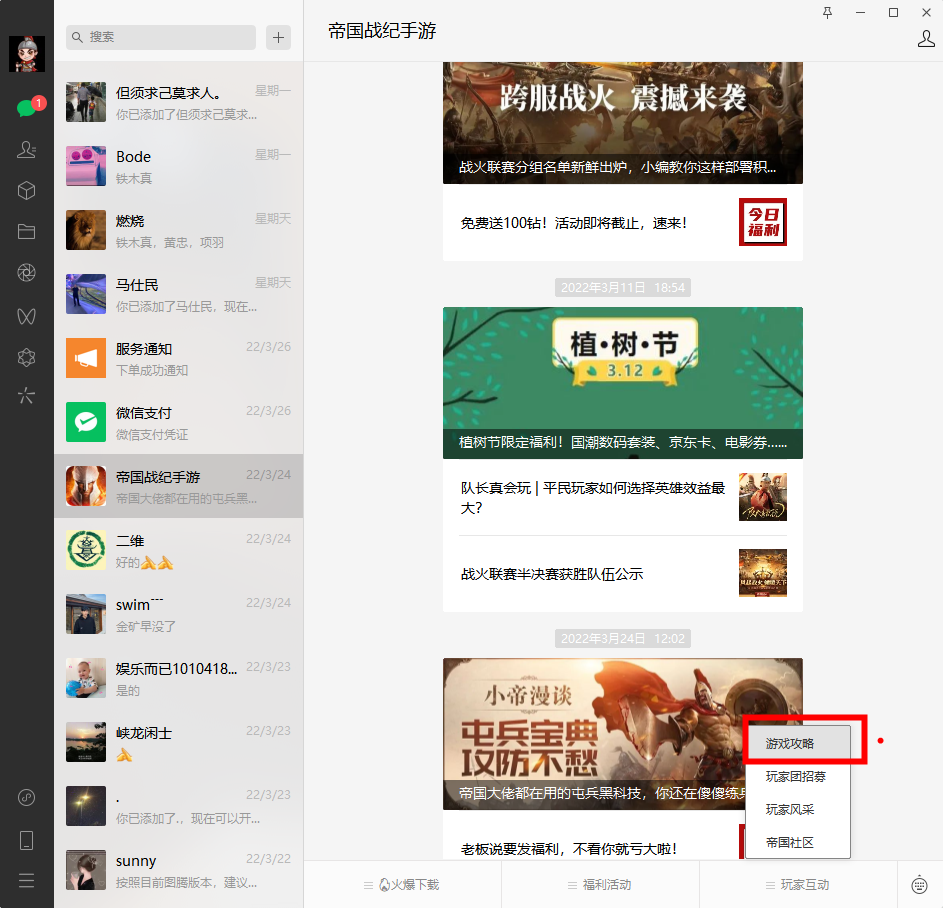The image size is (943, 908).
Task: Expand the 玩家互动 bottom menu
Action: tap(798, 885)
